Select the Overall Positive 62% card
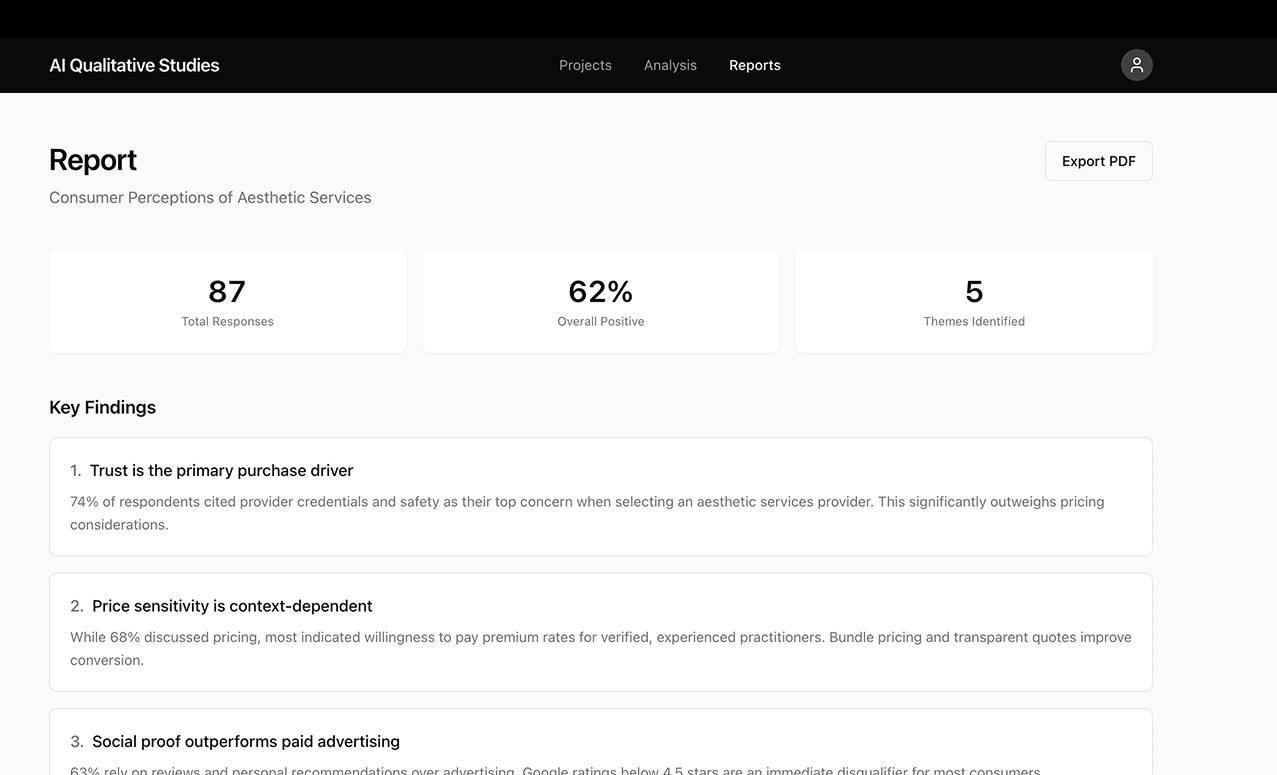This screenshot has height=775, width=1277. coord(601,301)
